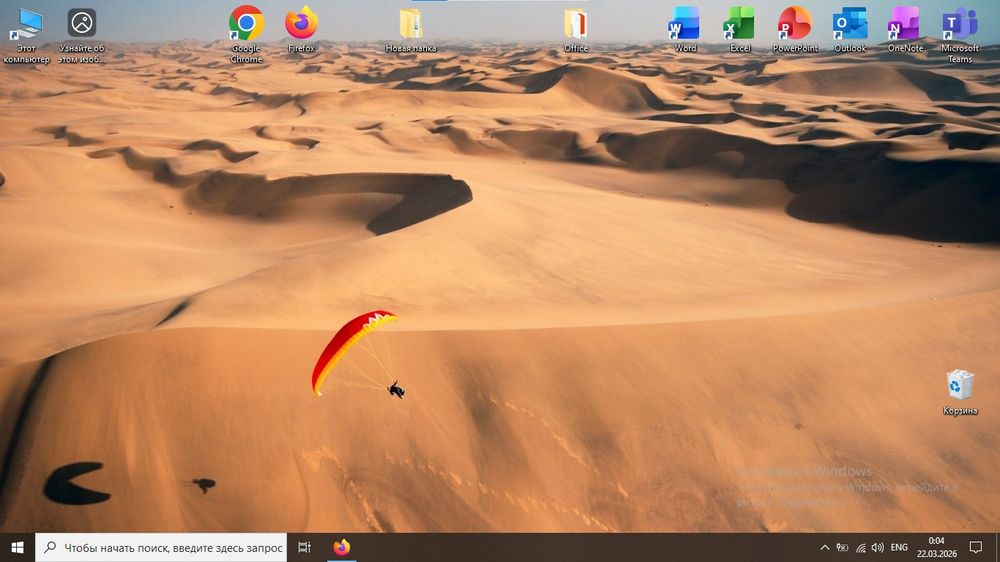The image size is (1000, 562).
Task: Select the Outlook desktop shortcut
Action: tap(849, 29)
